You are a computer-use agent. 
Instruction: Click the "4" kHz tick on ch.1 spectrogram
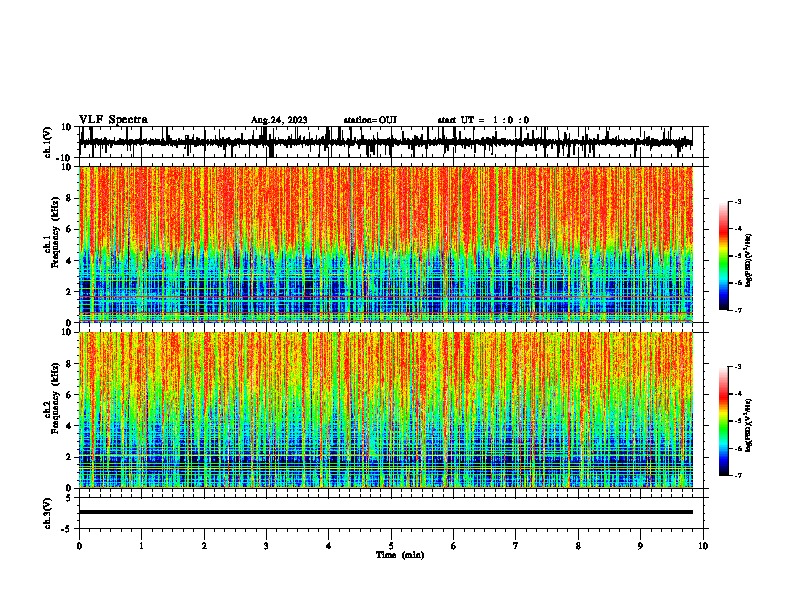click(x=69, y=261)
